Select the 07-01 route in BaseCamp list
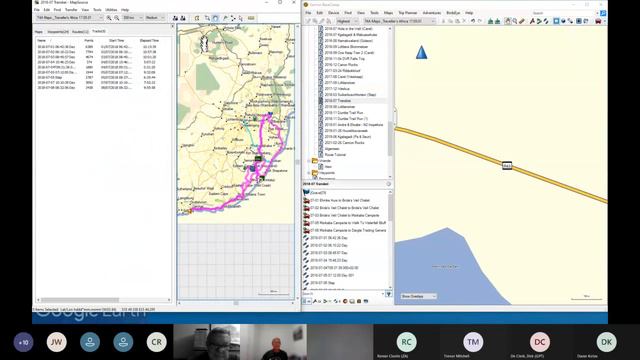Image resolution: width=640 pixels, height=360 pixels. (x=340, y=200)
